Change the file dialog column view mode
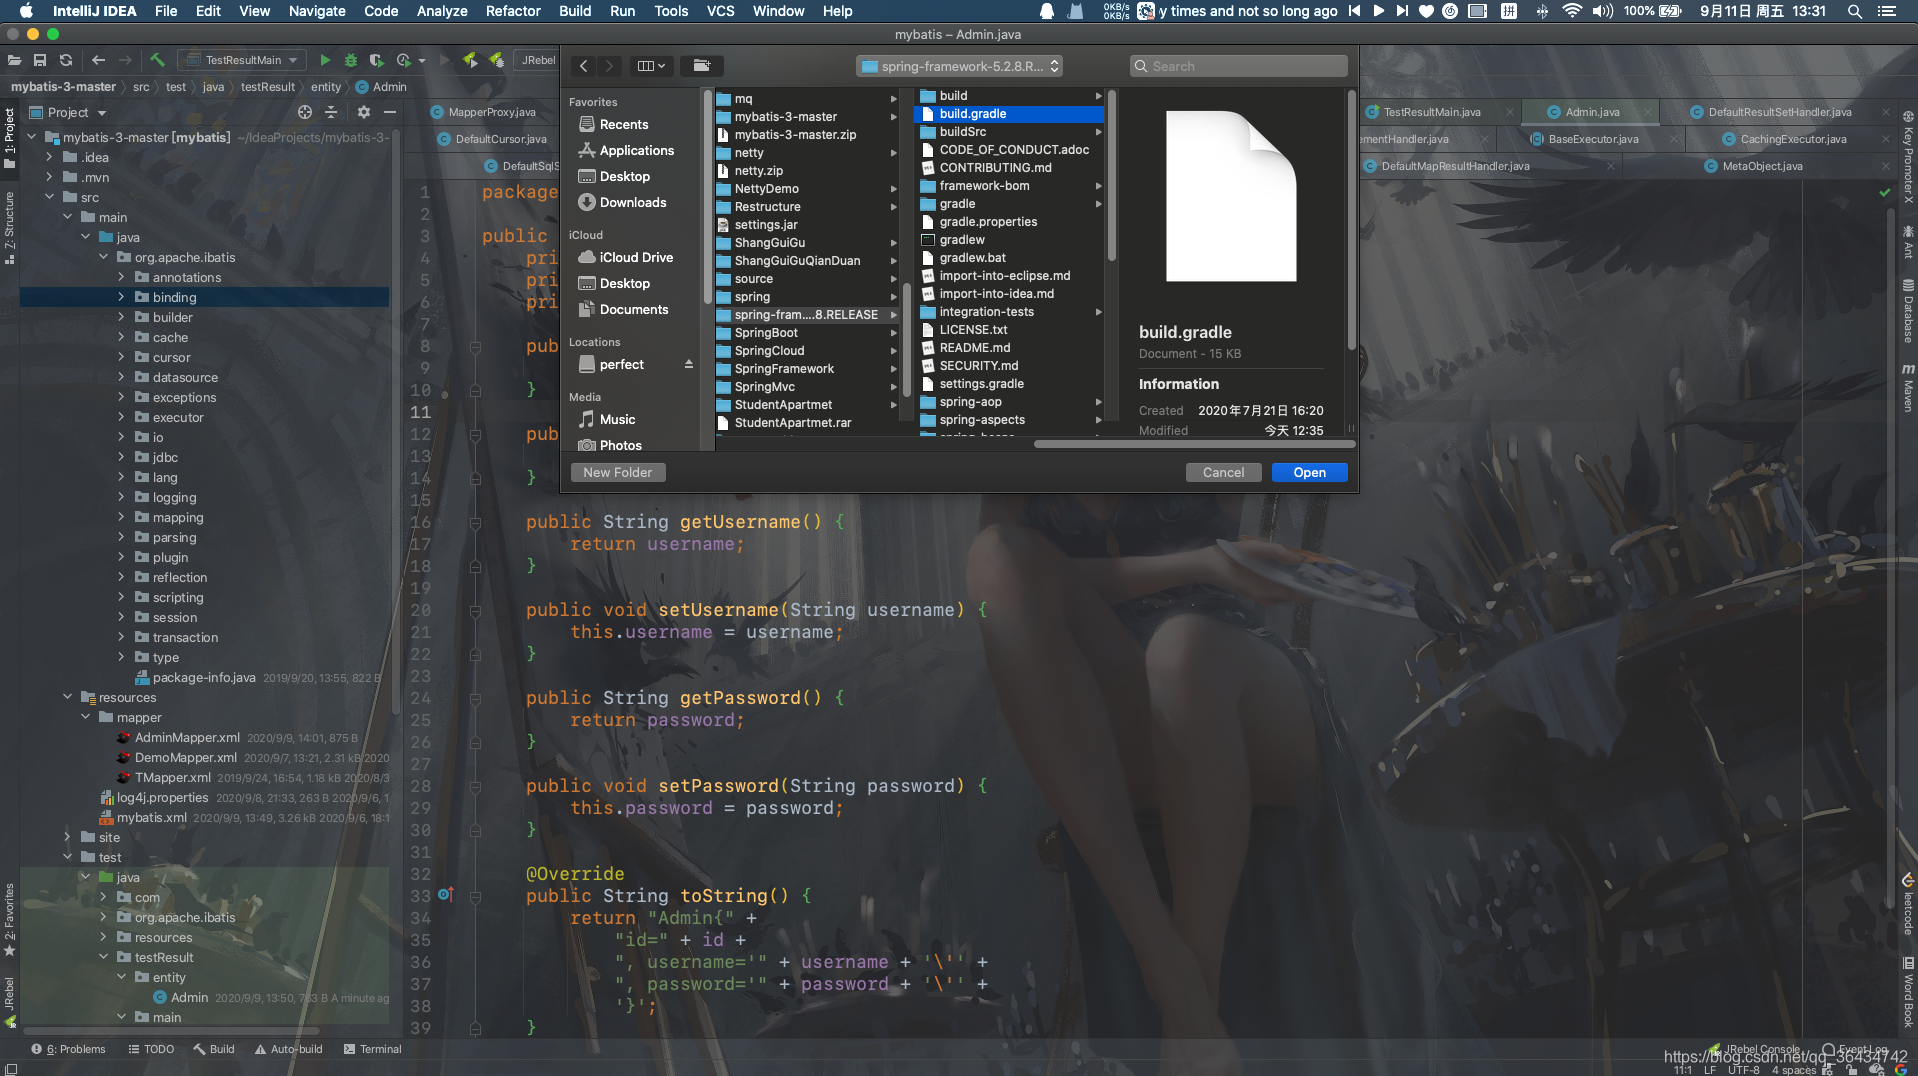Screen dimensions: 1918x1076 coord(651,66)
